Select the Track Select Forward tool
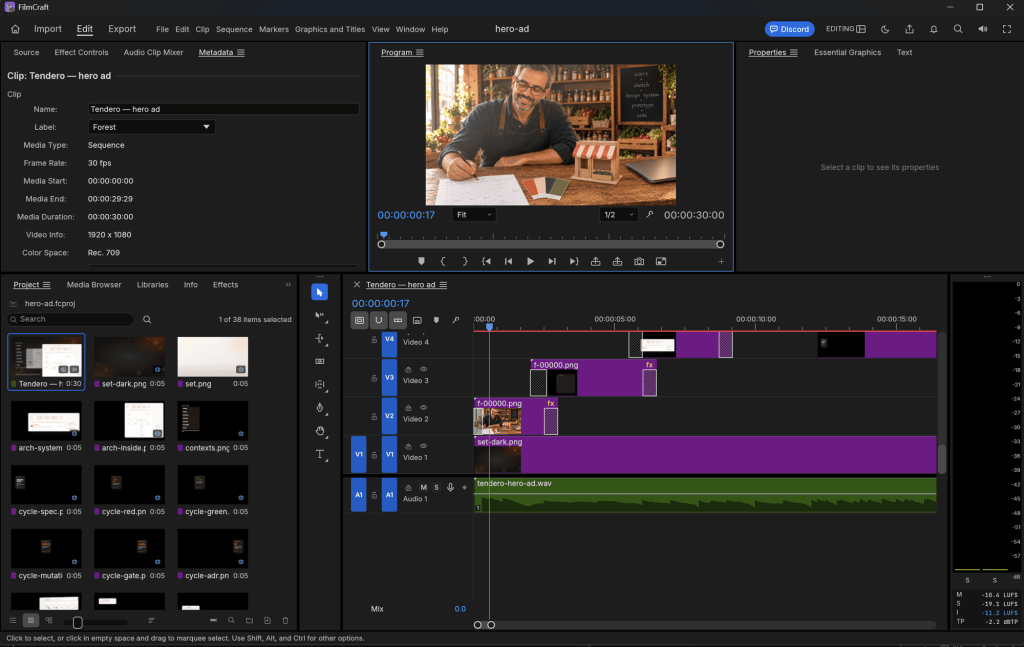 point(319,315)
